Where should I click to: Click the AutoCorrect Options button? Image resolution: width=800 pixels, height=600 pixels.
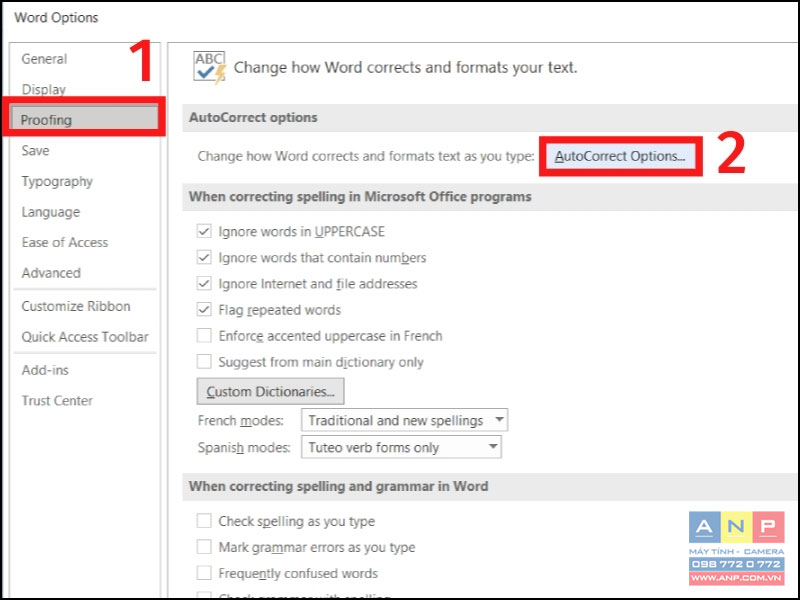coord(620,156)
